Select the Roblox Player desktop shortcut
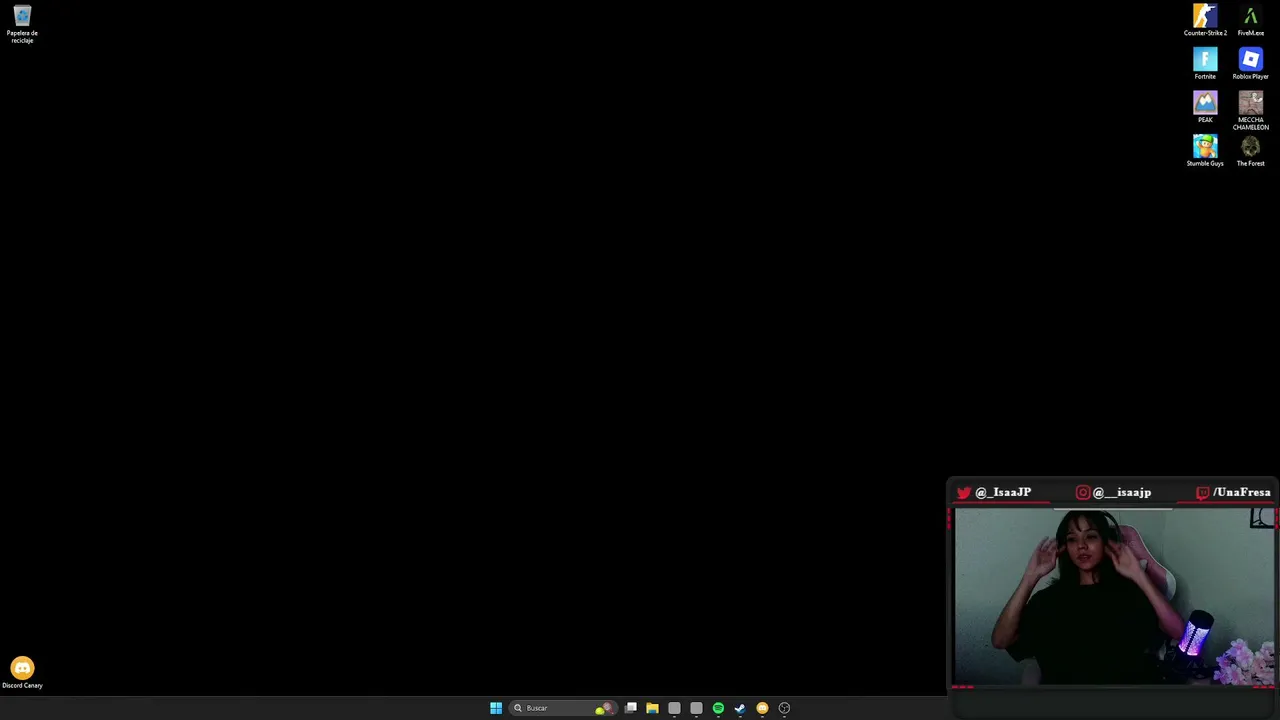The width and height of the screenshot is (1280, 720). coord(1250,64)
